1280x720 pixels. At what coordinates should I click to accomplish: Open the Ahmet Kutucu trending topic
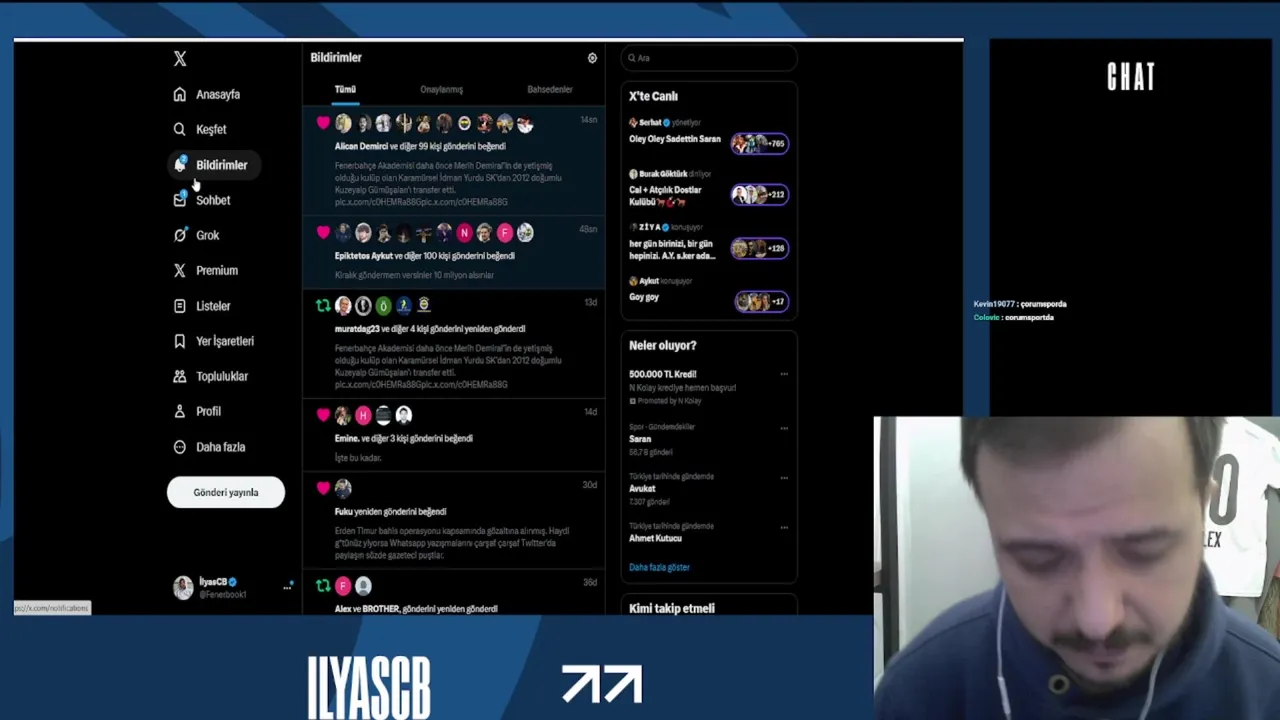click(708, 533)
